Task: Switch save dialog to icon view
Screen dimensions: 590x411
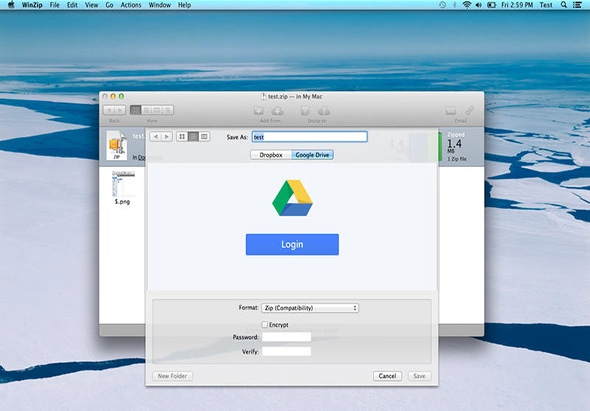Action: click(x=182, y=137)
